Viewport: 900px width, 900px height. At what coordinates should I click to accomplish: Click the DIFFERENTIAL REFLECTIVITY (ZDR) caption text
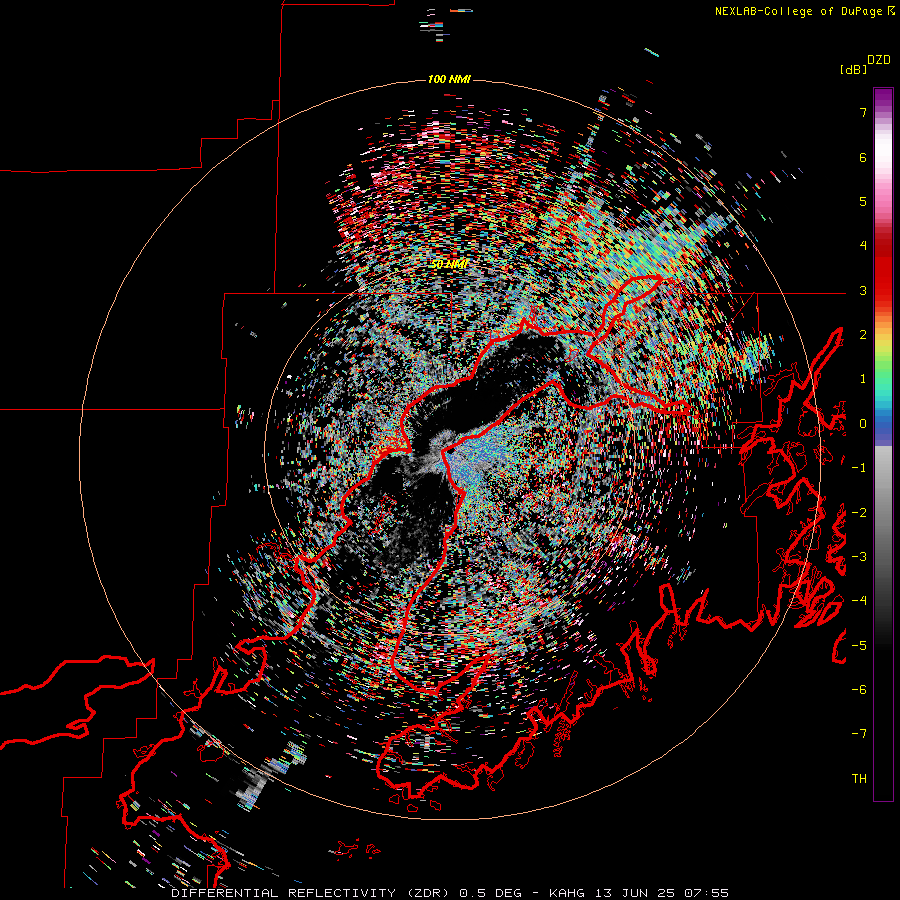click(312, 893)
